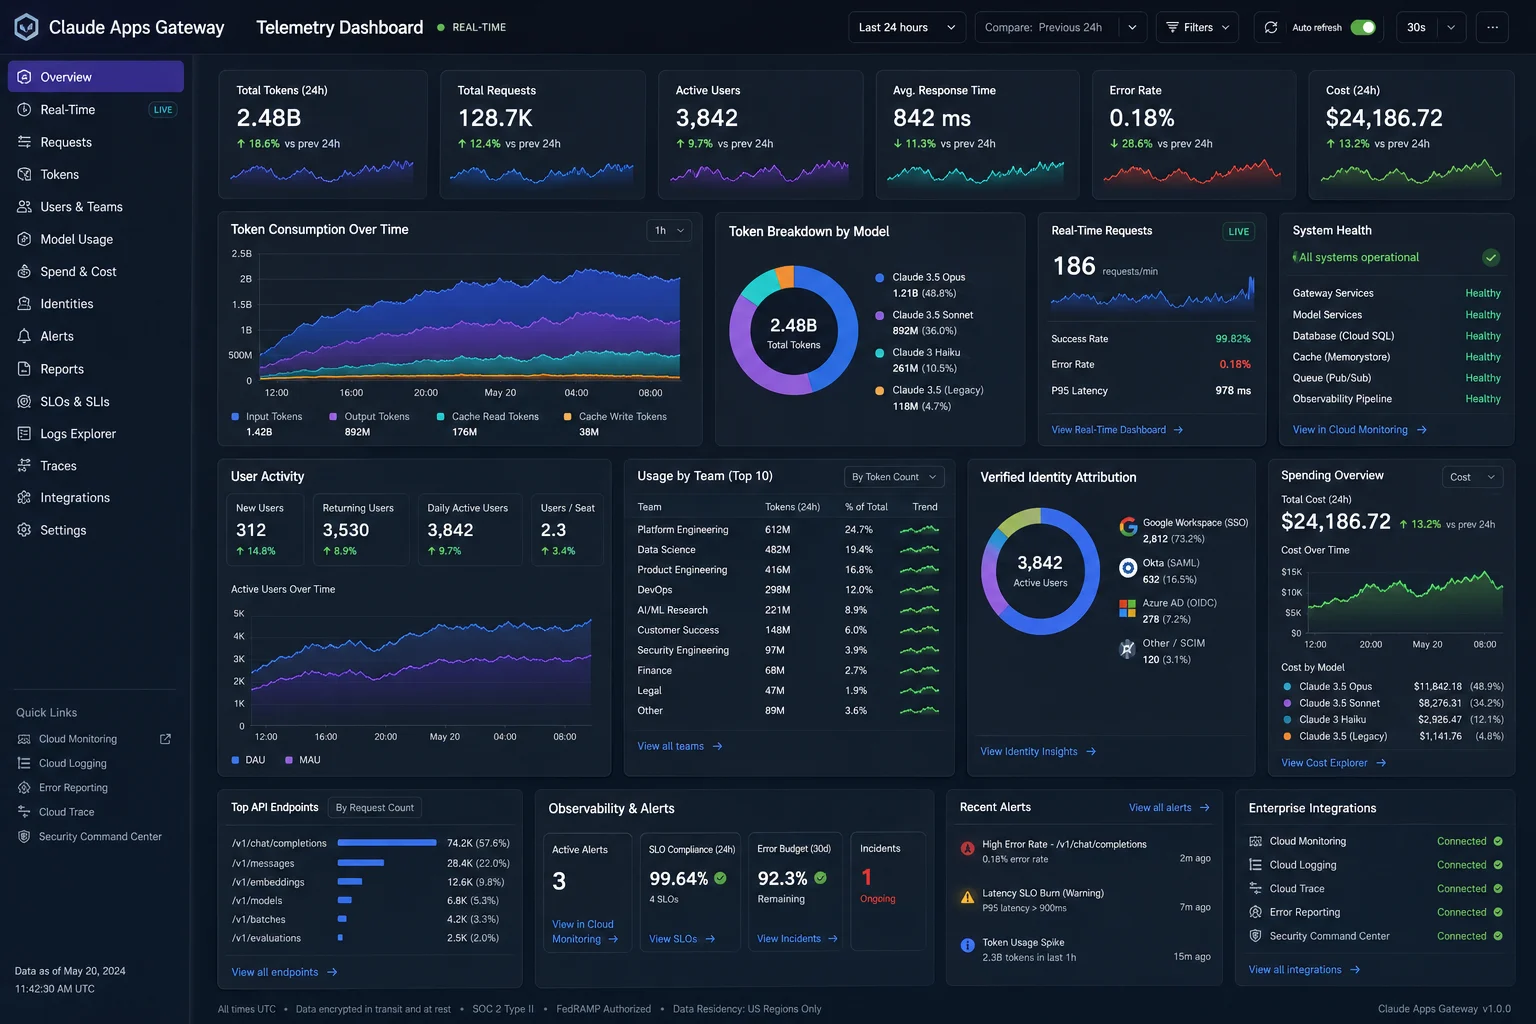Open the 1h granularity dropdown on token chart
The height and width of the screenshot is (1024, 1536).
coord(669,230)
